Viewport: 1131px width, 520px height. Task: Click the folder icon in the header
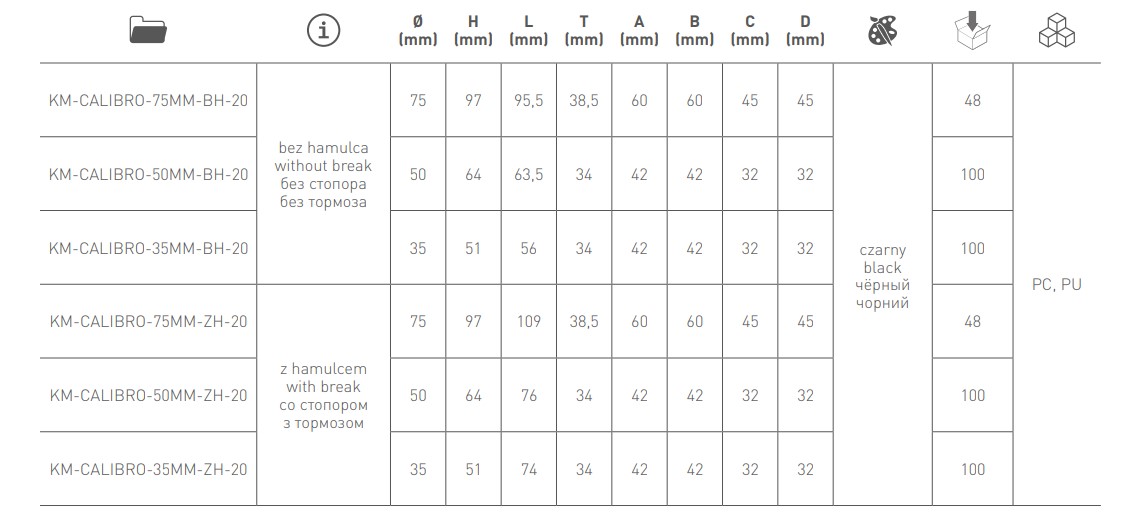click(x=151, y=31)
